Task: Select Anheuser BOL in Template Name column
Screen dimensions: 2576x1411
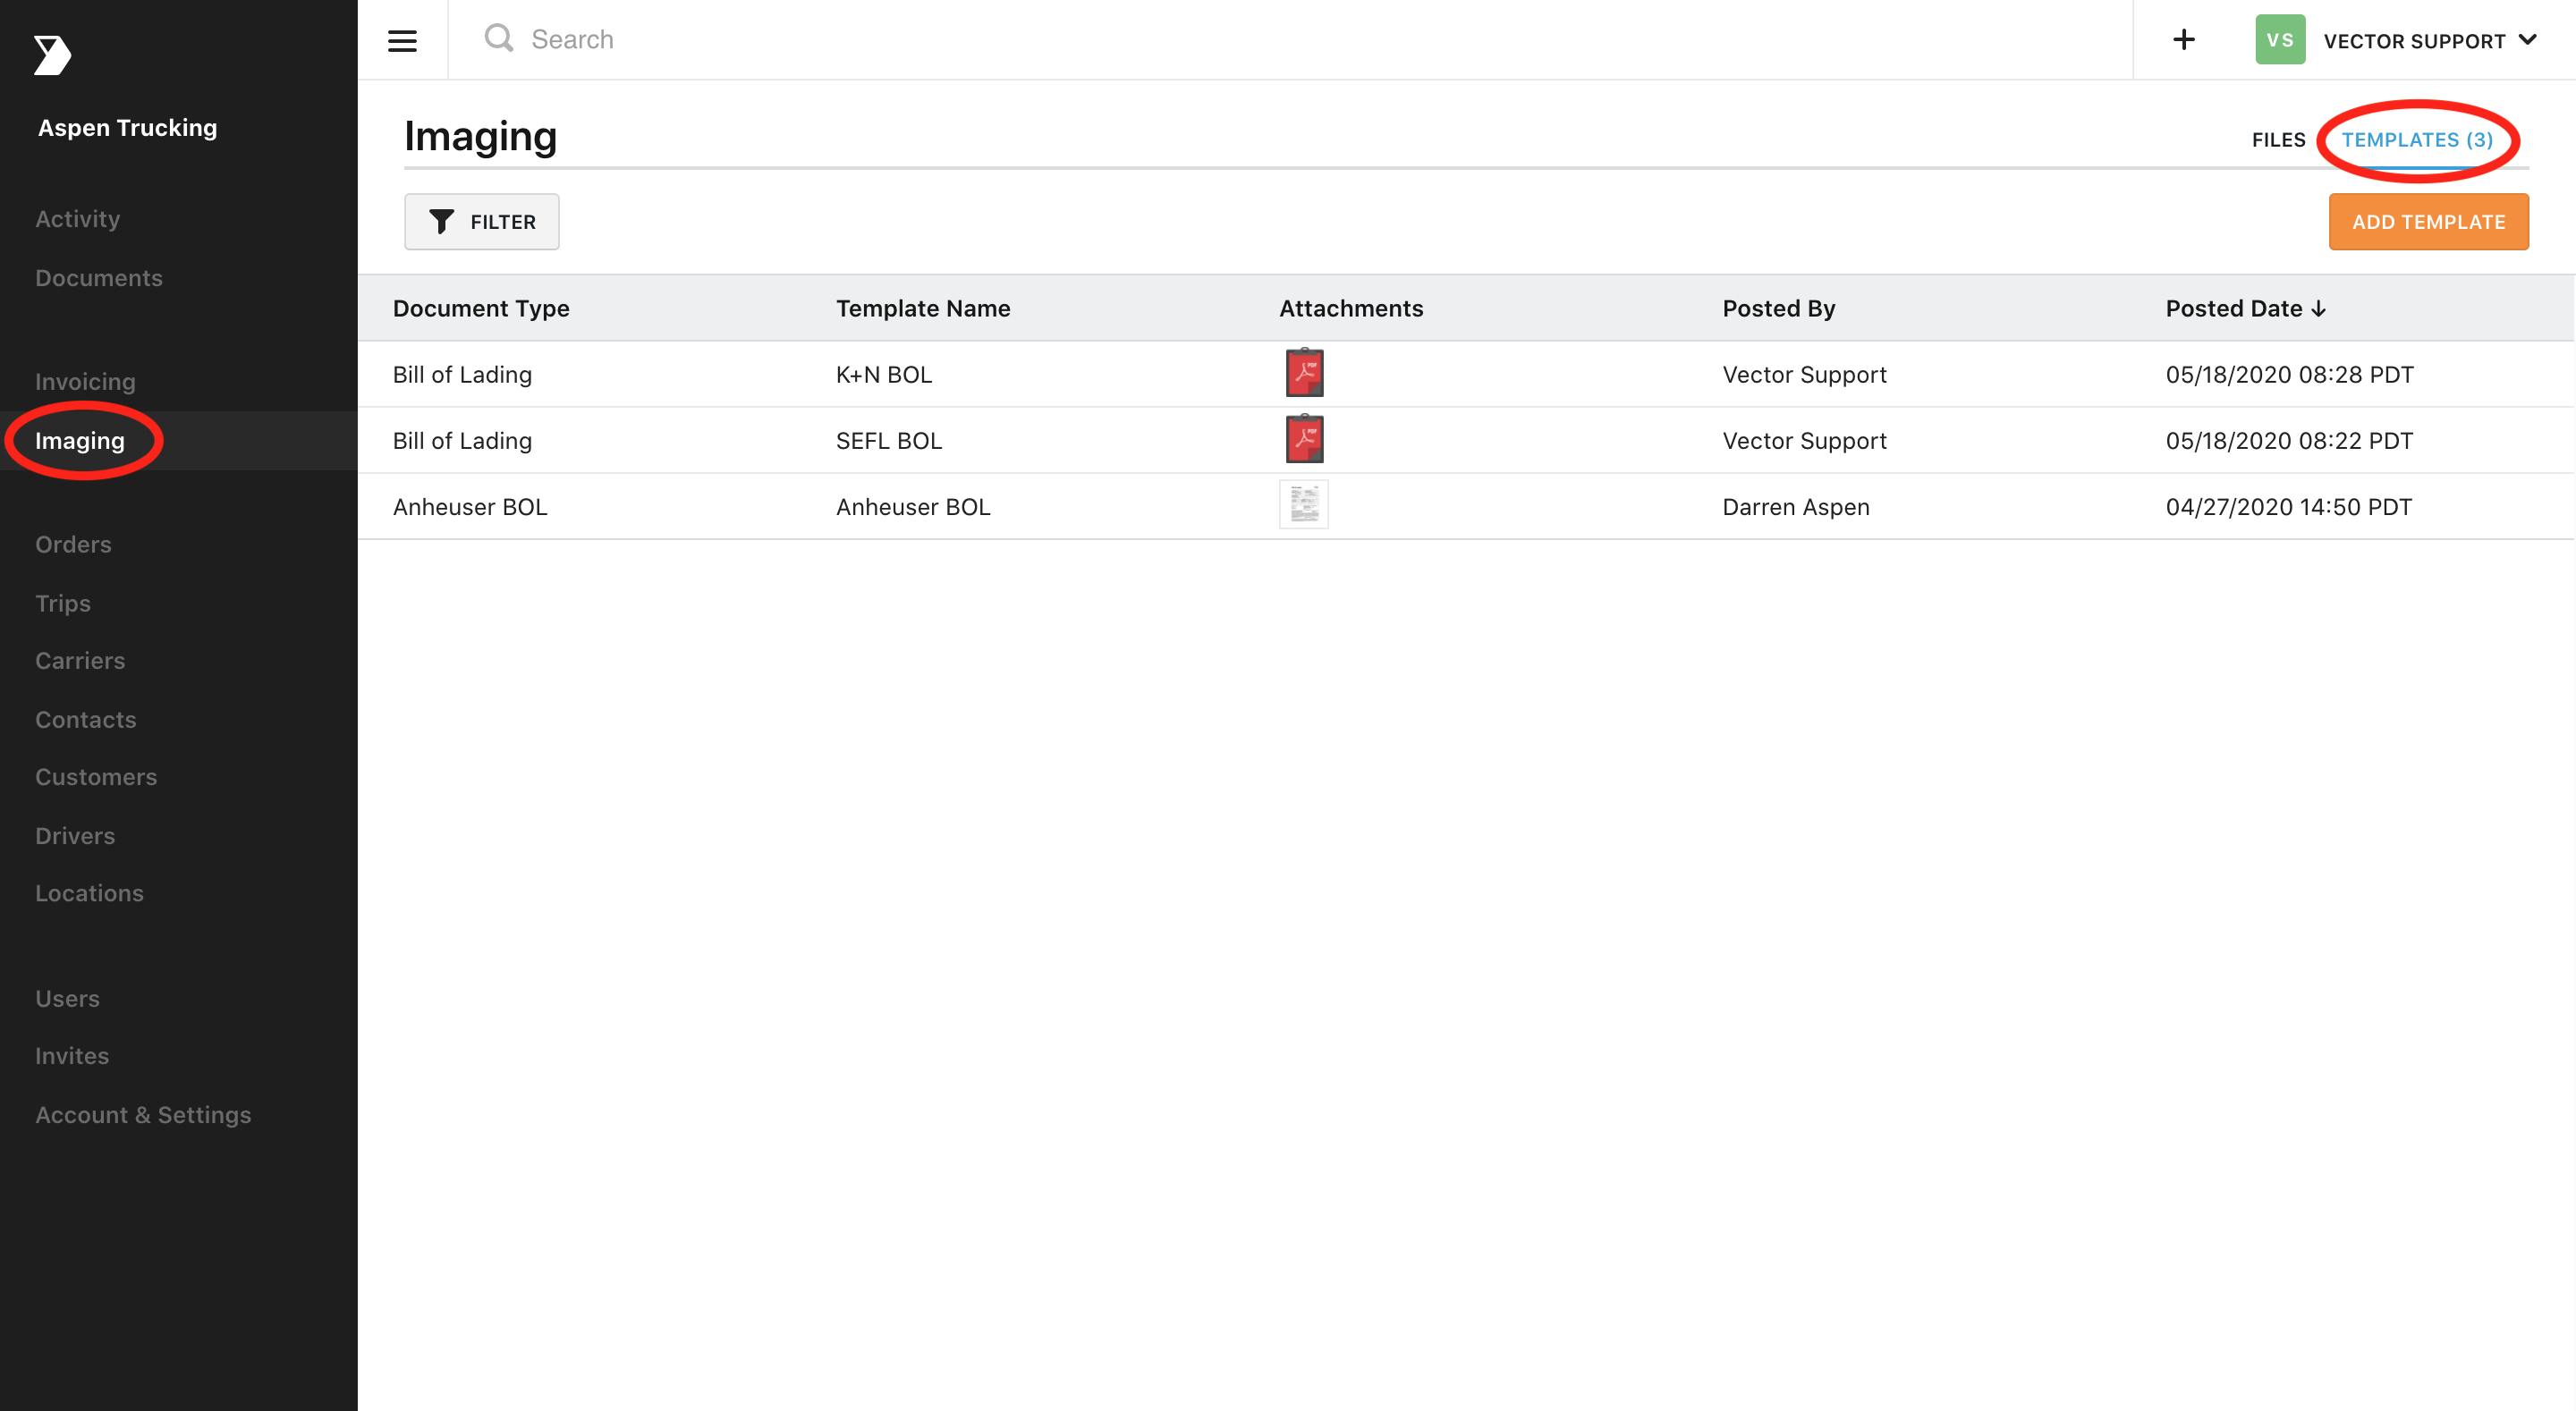Action: pyautogui.click(x=913, y=506)
